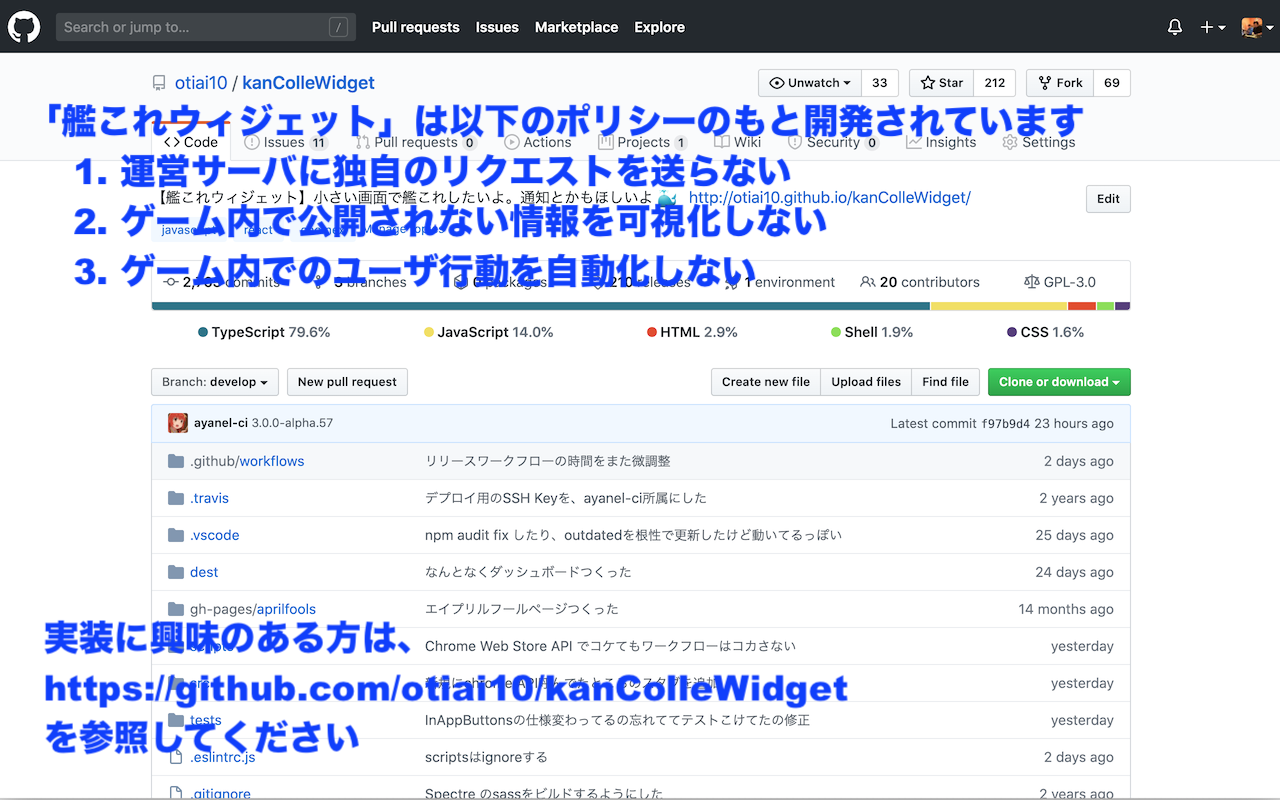Open the Settings tab
Viewport: 1280px width, 800px height.
point(1039,142)
